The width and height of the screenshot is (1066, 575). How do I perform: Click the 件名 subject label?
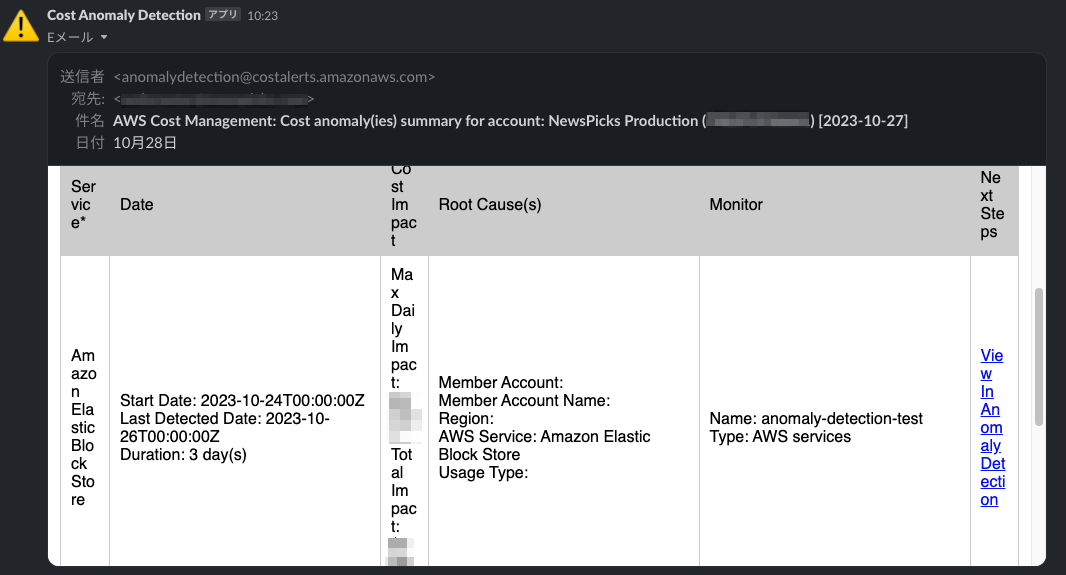(90, 121)
